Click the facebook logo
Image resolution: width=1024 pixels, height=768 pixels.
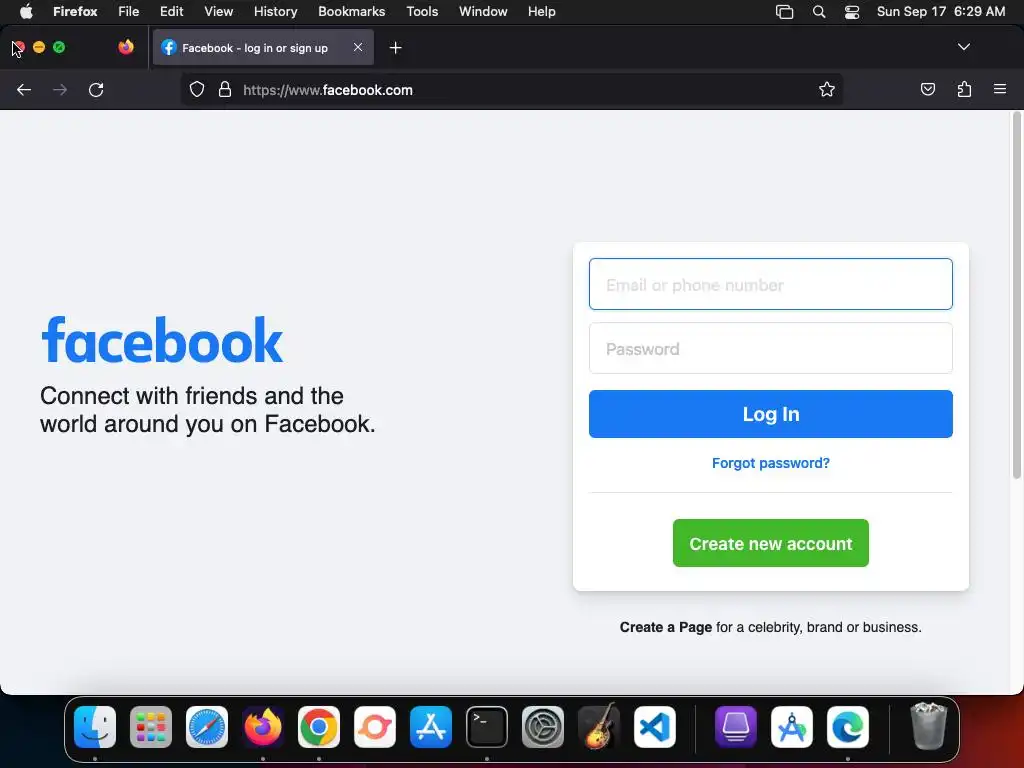coord(162,340)
